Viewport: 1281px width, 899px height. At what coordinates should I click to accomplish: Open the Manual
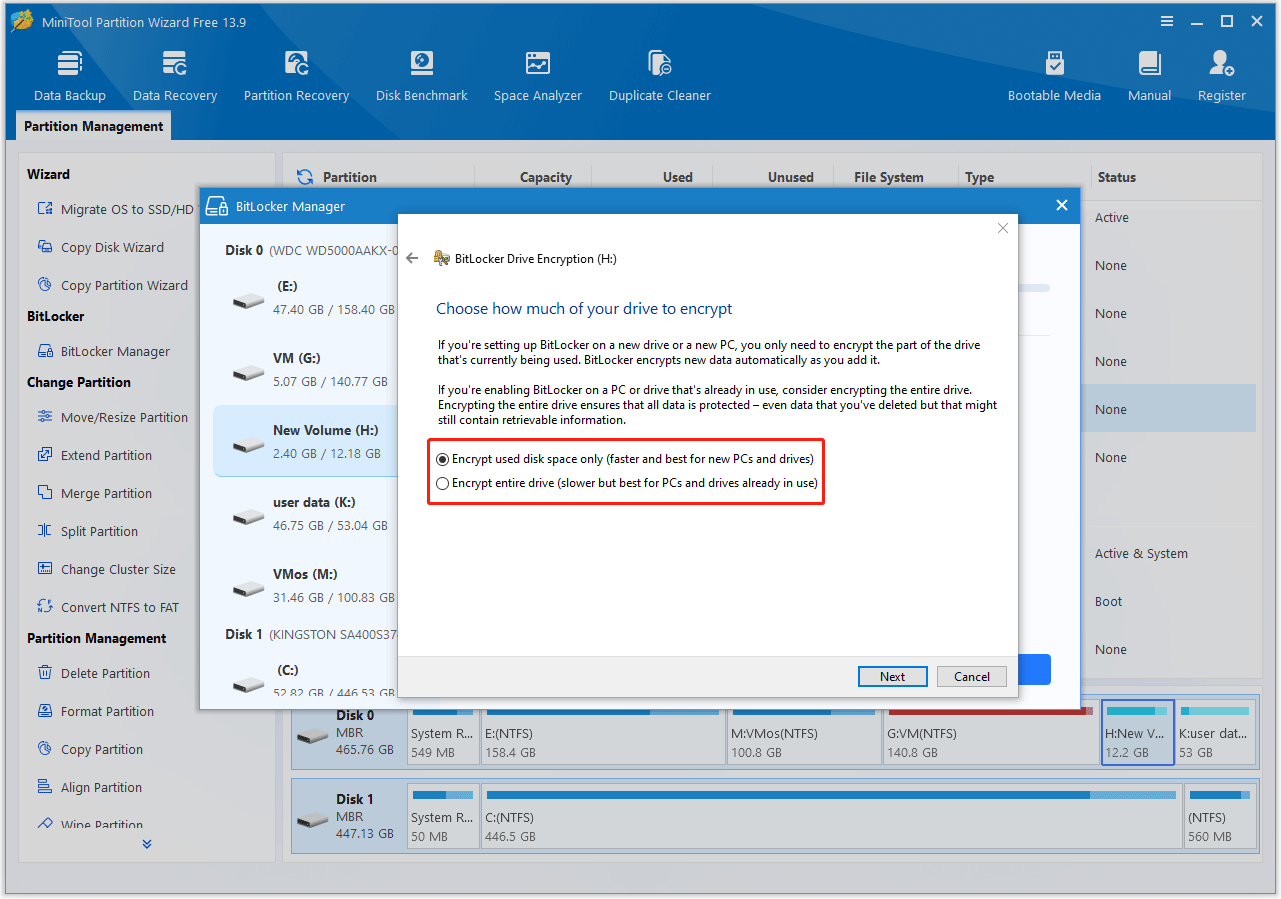pos(1150,76)
